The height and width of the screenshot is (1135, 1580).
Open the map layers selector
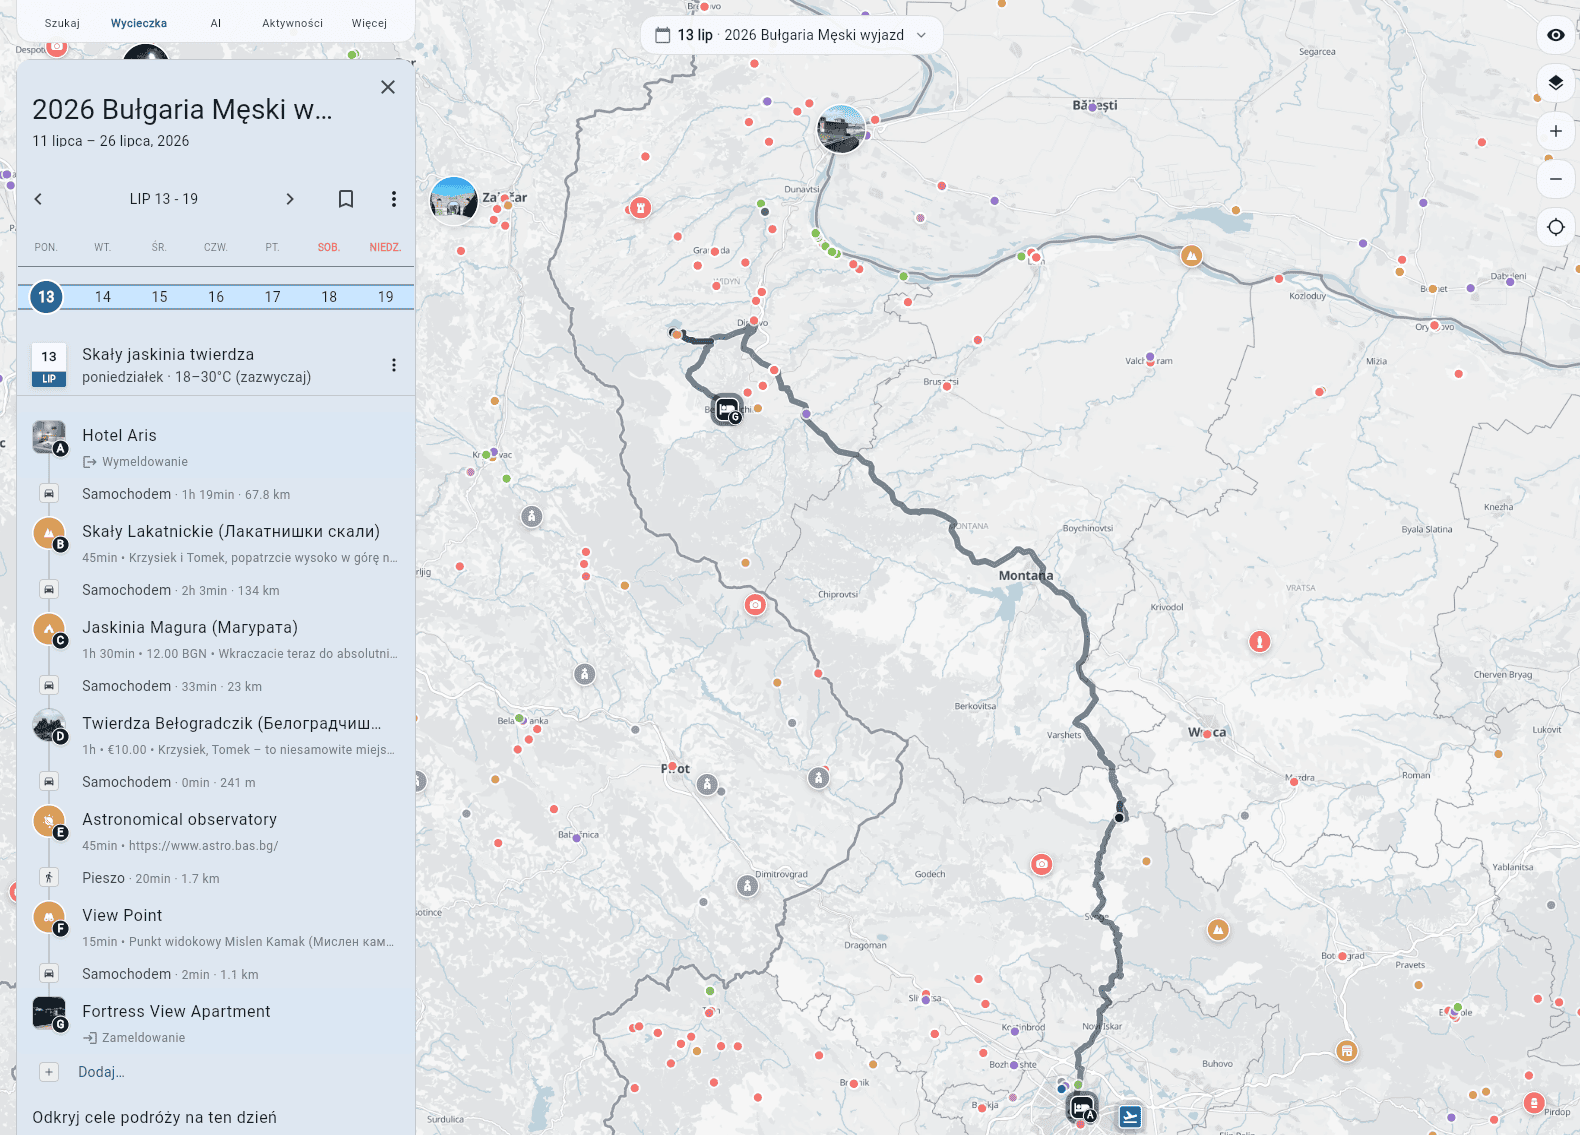pyautogui.click(x=1555, y=83)
